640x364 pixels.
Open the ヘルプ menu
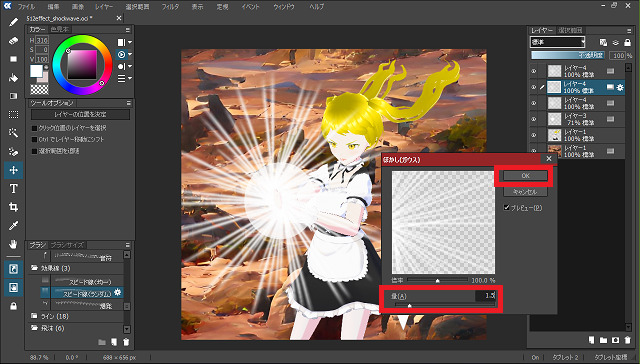click(x=317, y=7)
